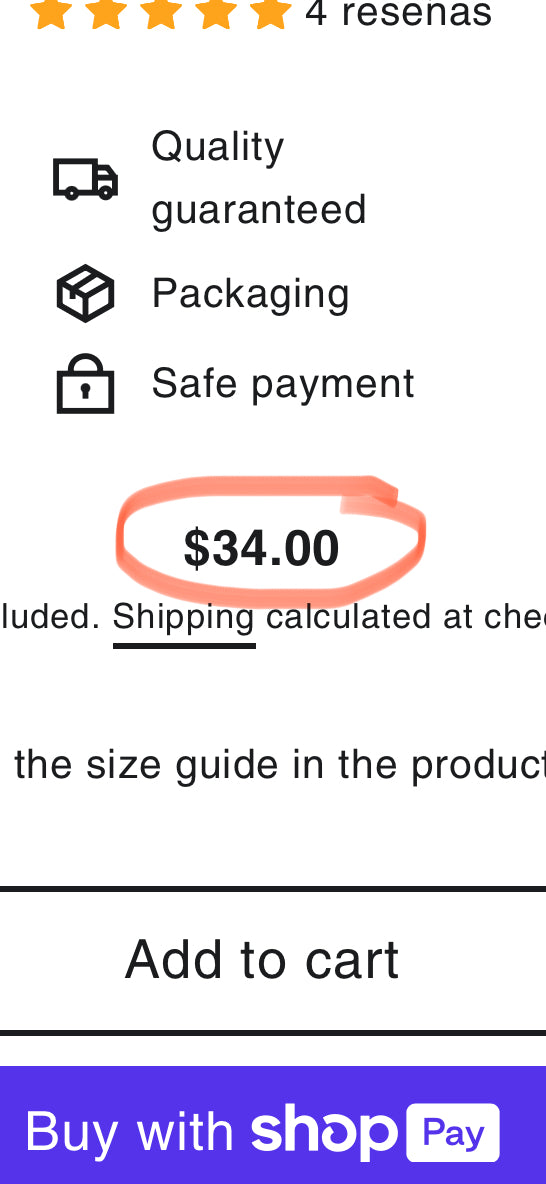This screenshot has width=546, height=1184.
Task: Select the Safe payment text
Action: click(282, 383)
